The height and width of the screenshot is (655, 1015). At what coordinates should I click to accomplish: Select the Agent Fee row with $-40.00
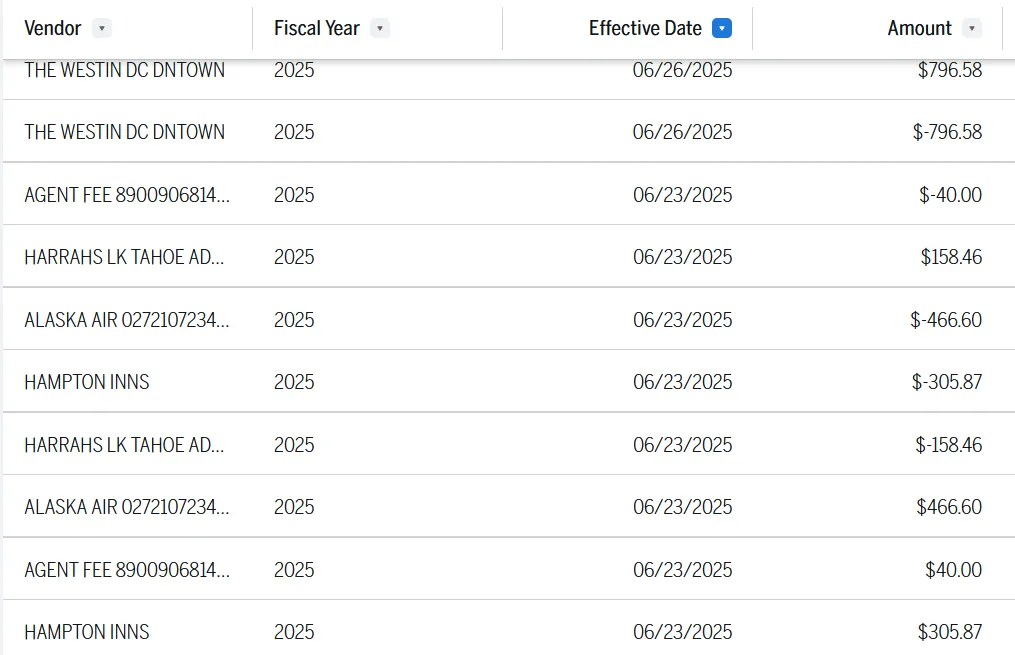509,194
